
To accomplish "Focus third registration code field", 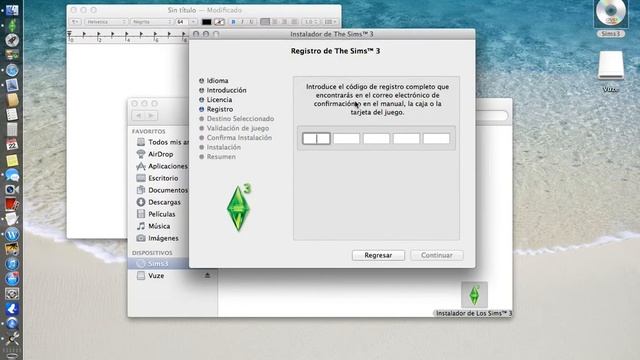I will point(376,138).
